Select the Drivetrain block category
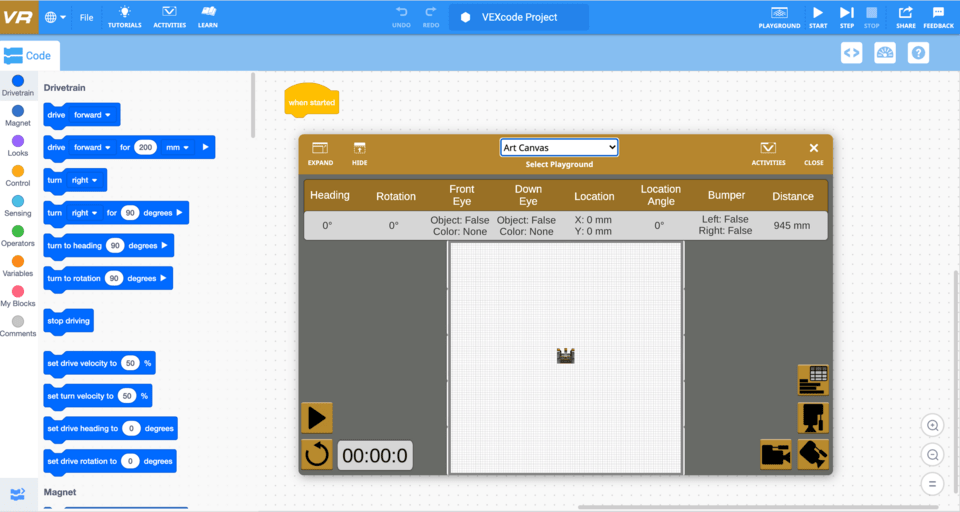960x512 pixels. [18, 85]
